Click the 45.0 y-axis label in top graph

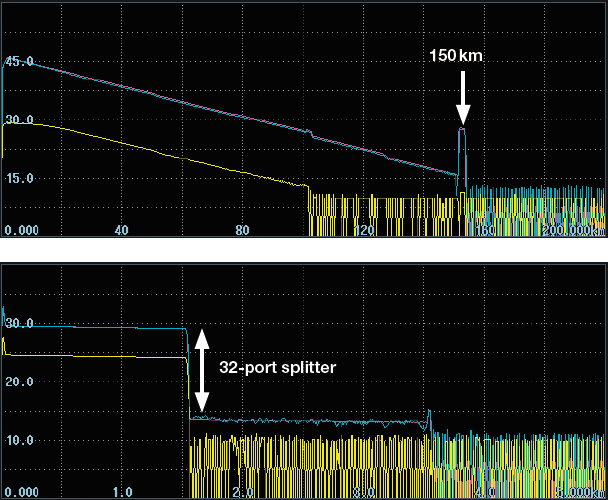click(20, 62)
